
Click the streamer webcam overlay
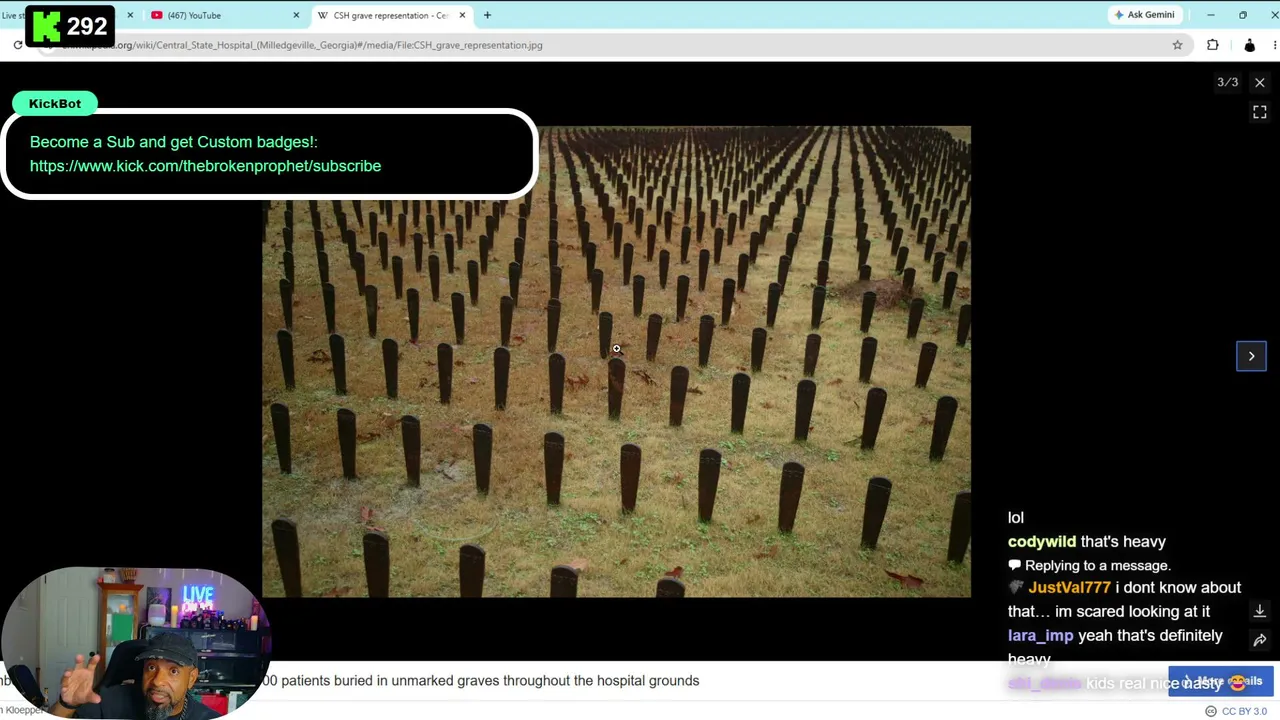coord(135,643)
